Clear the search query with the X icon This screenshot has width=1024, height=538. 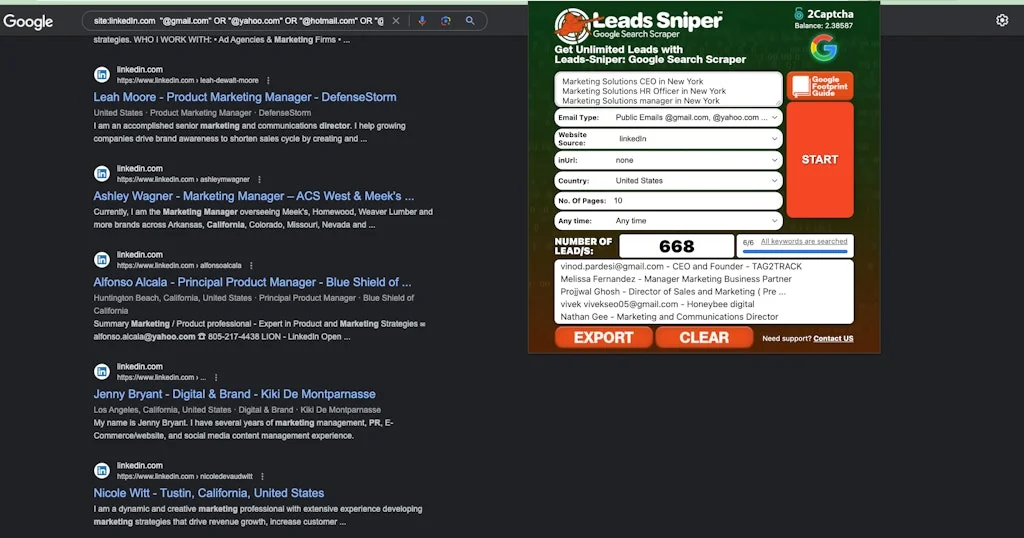tap(396, 21)
